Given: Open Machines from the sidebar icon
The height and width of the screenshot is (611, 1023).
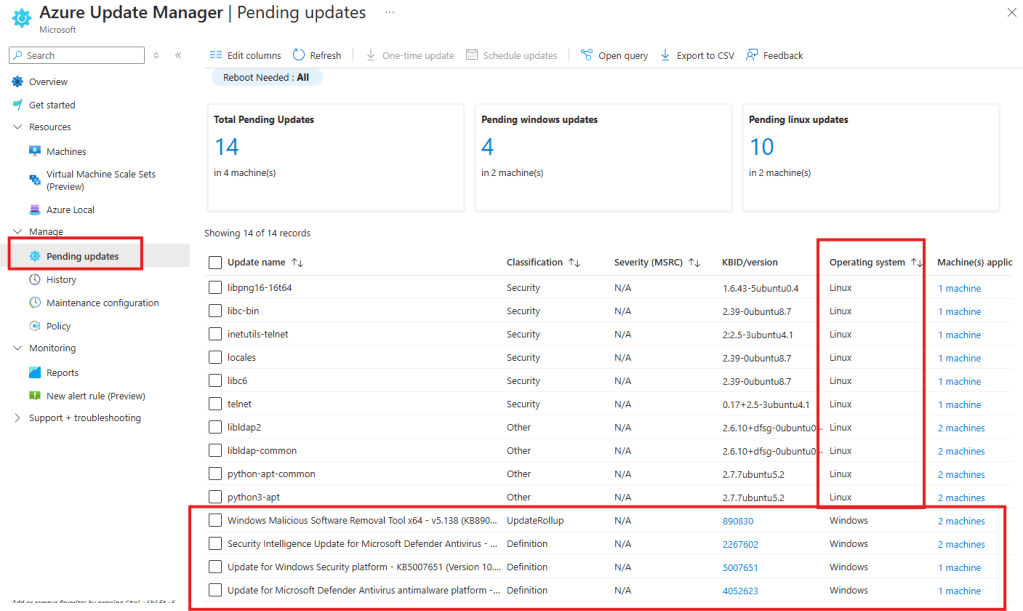Looking at the screenshot, I should (x=35, y=152).
